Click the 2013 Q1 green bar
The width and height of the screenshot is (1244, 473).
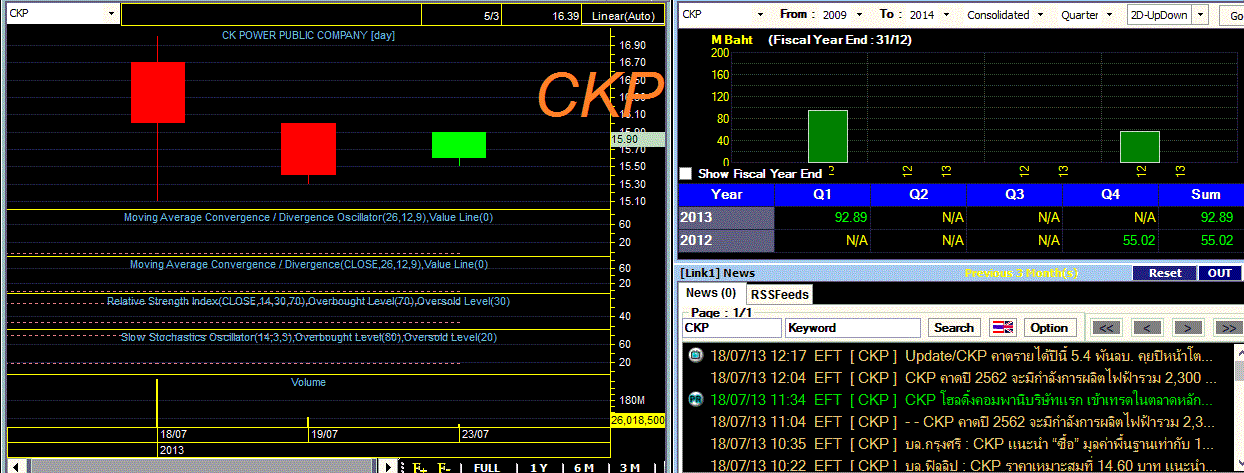(x=828, y=136)
